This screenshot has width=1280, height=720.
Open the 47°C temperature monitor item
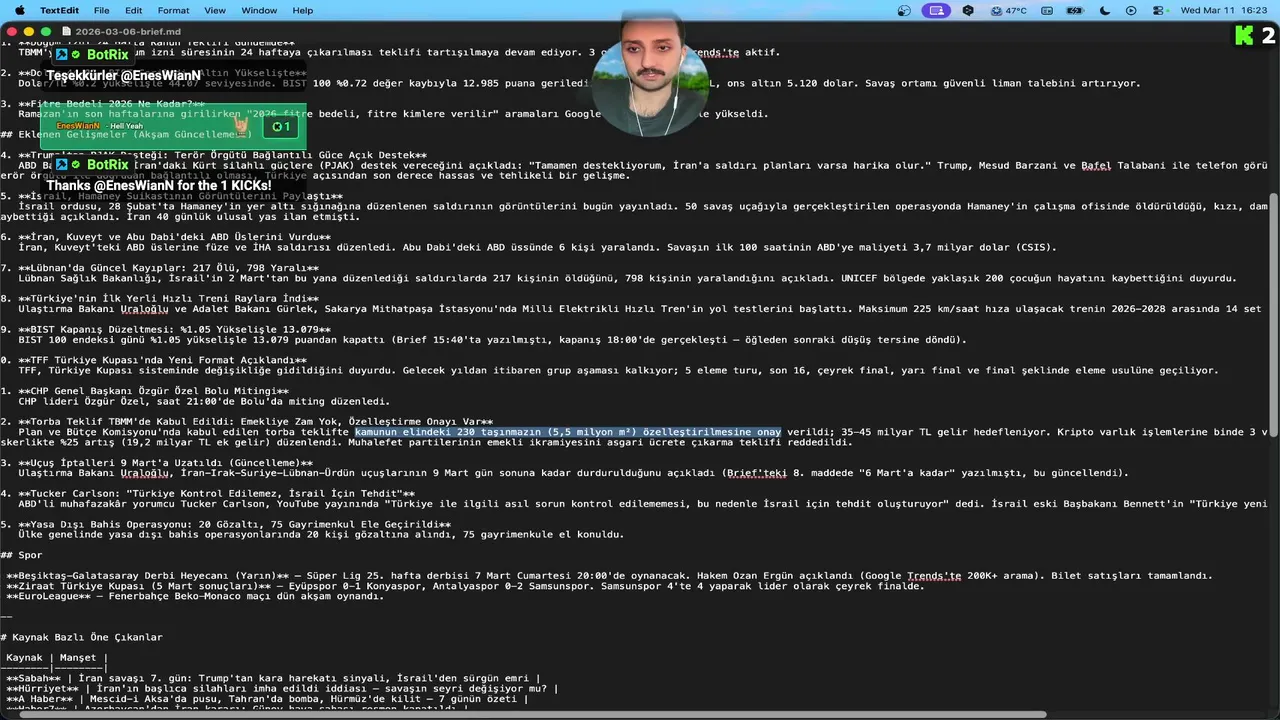point(1009,10)
